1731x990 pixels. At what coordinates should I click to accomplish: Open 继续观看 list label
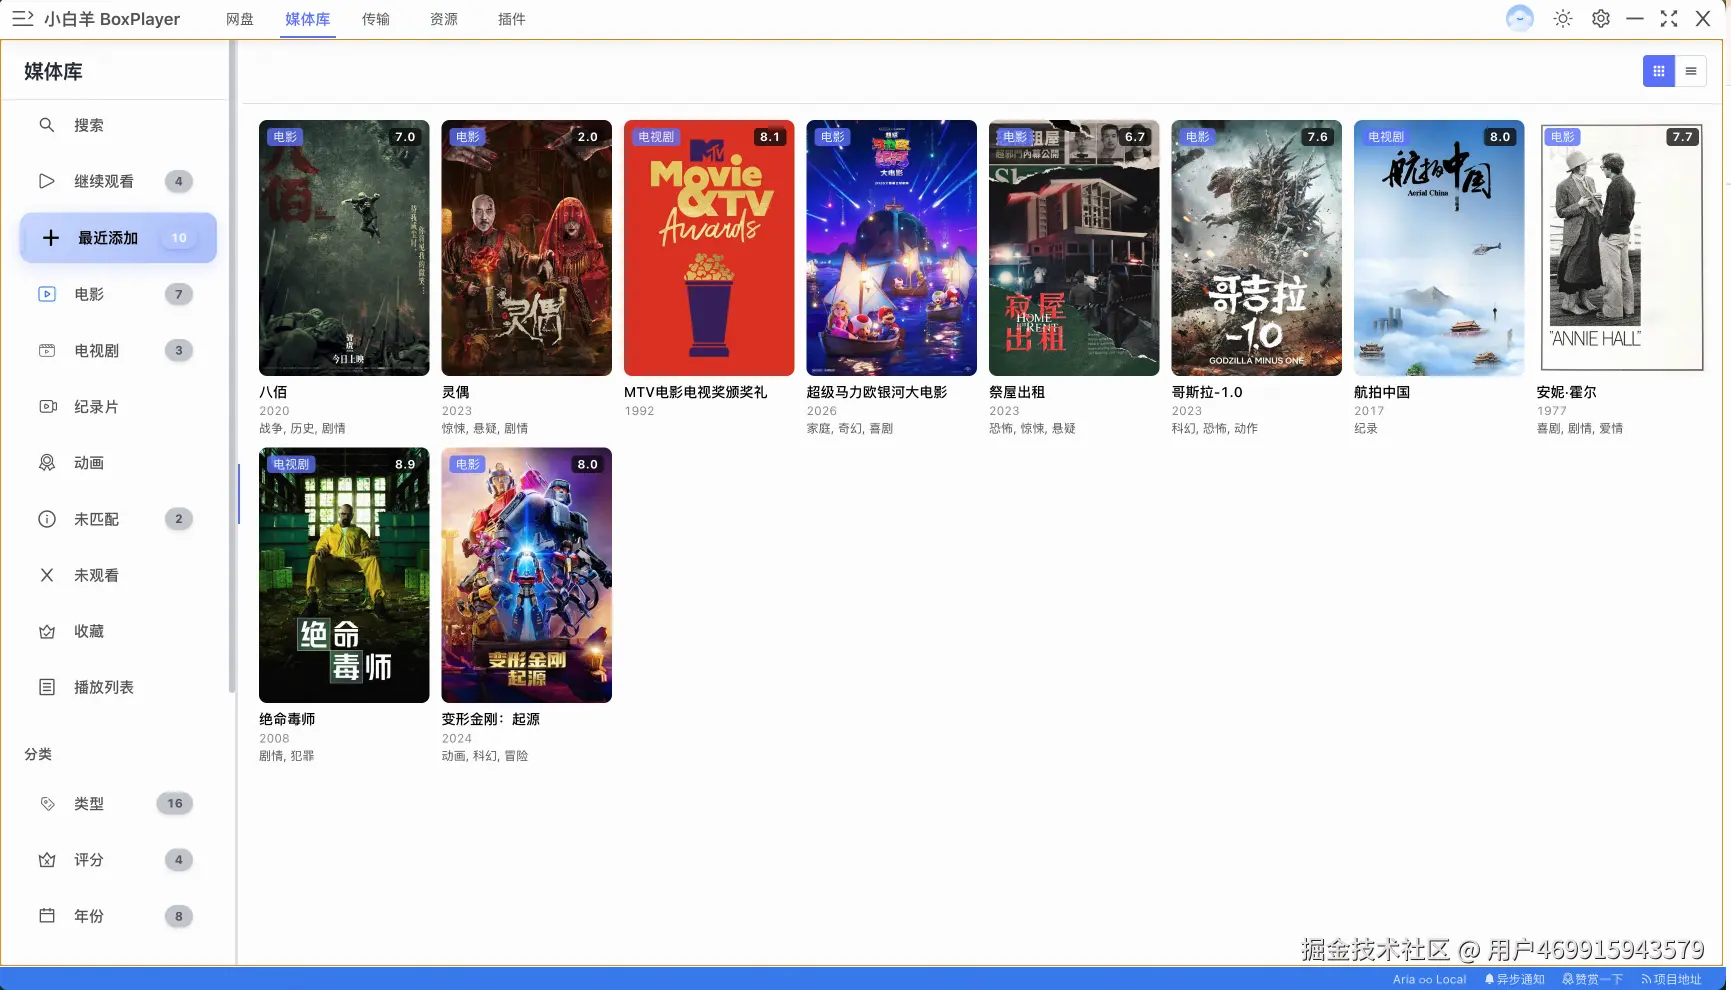(x=104, y=181)
